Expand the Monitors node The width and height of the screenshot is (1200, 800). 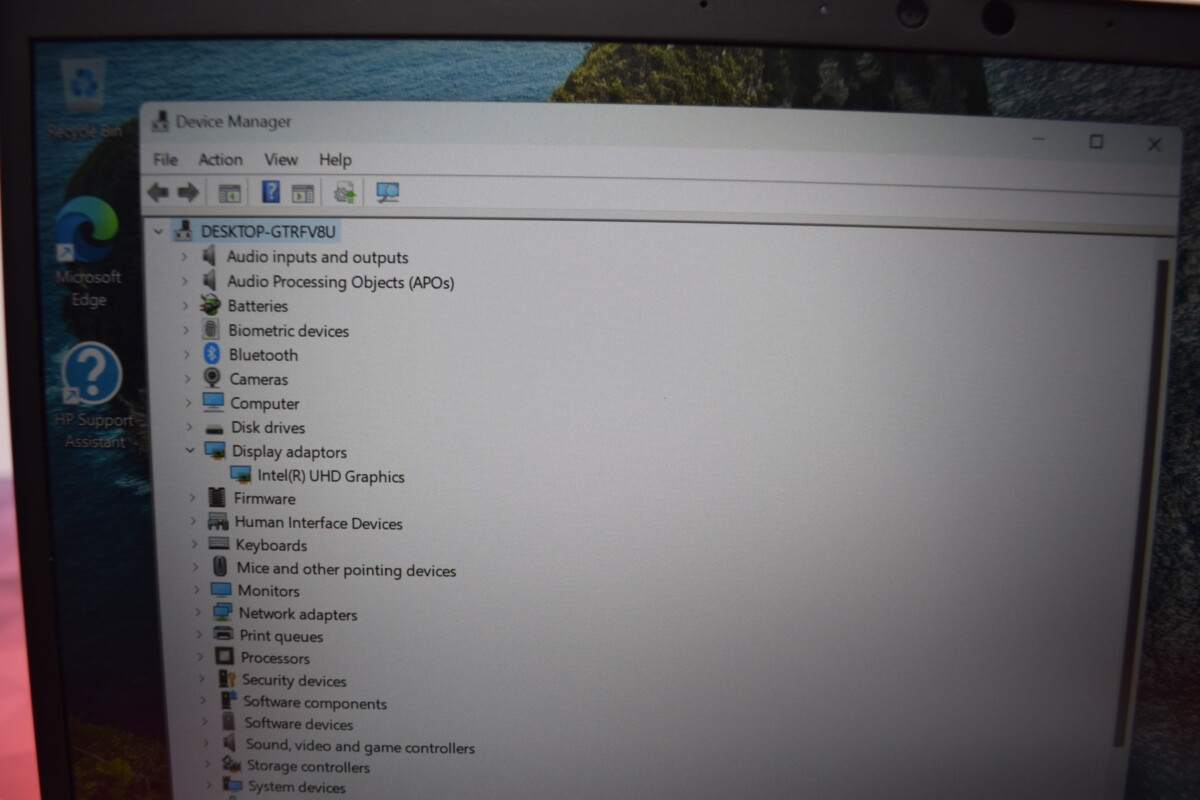[196, 590]
